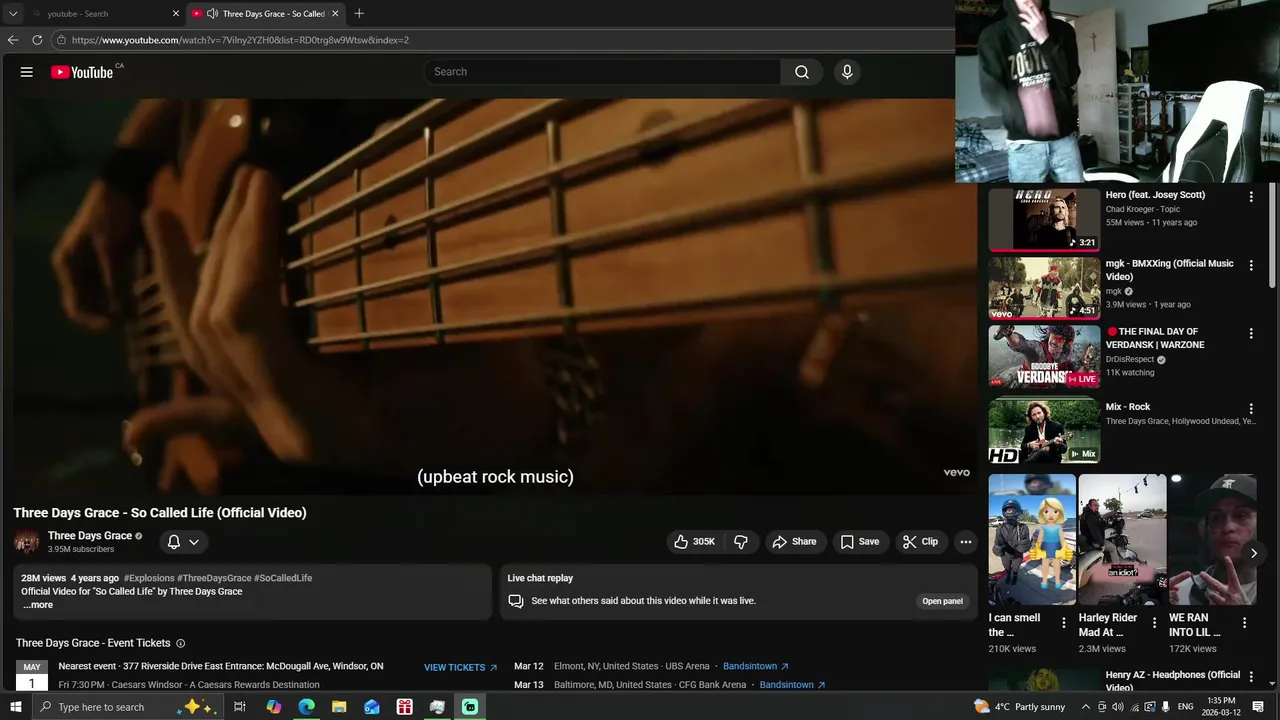Open options menu for Mix - Rock

click(x=1251, y=409)
